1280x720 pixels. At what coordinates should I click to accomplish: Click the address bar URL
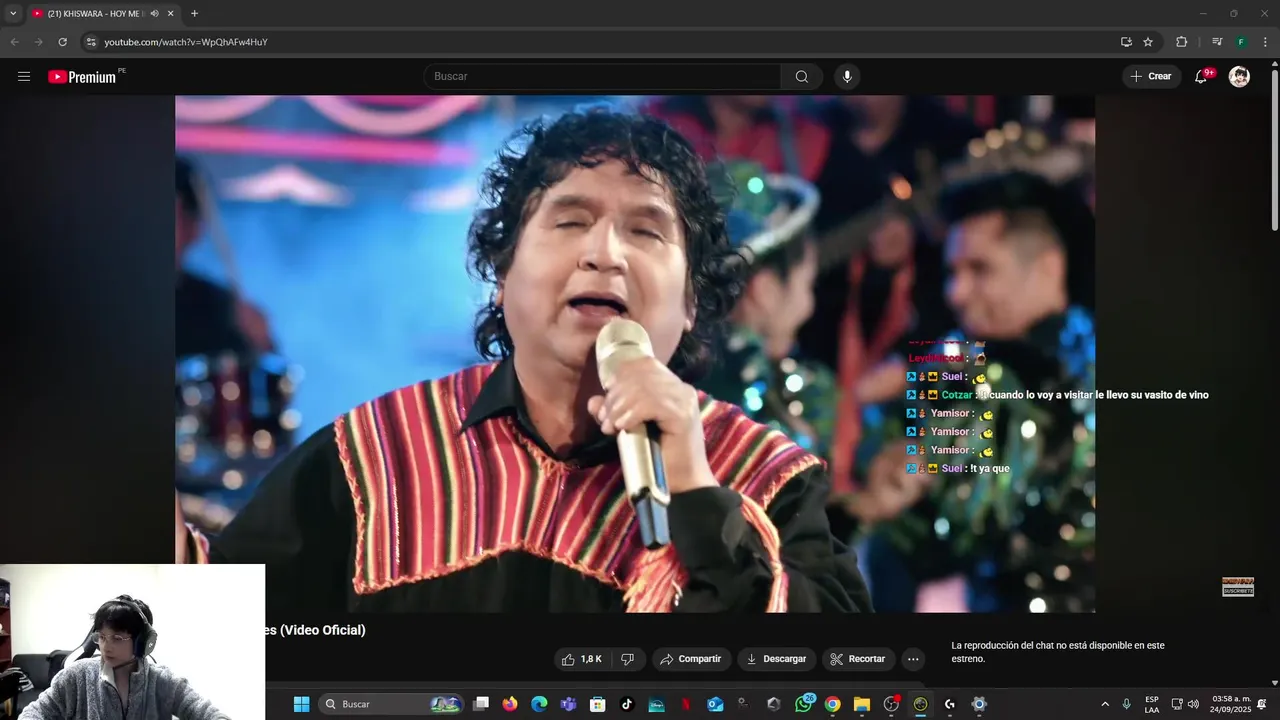tap(186, 42)
